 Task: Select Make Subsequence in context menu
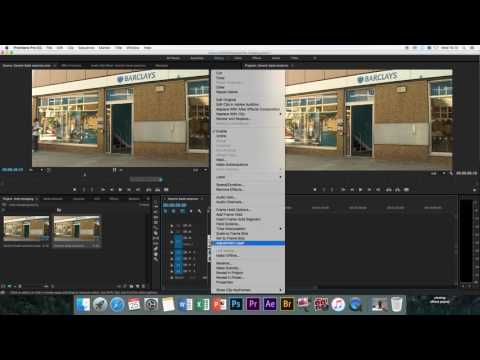248,165
